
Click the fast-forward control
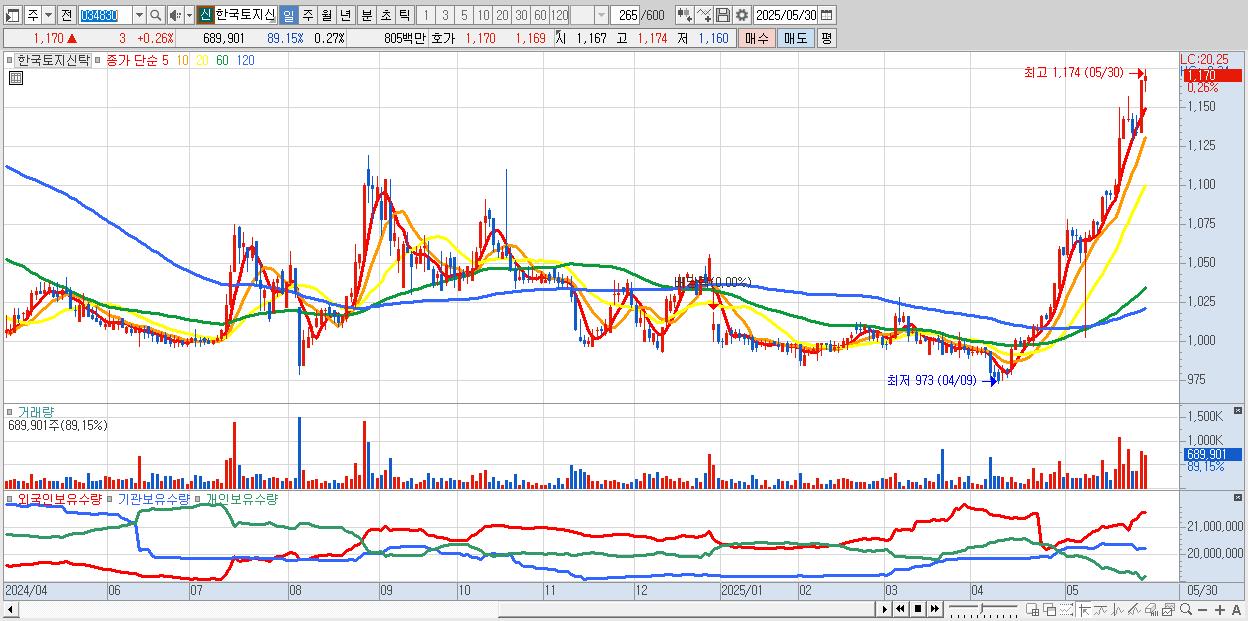tap(934, 609)
